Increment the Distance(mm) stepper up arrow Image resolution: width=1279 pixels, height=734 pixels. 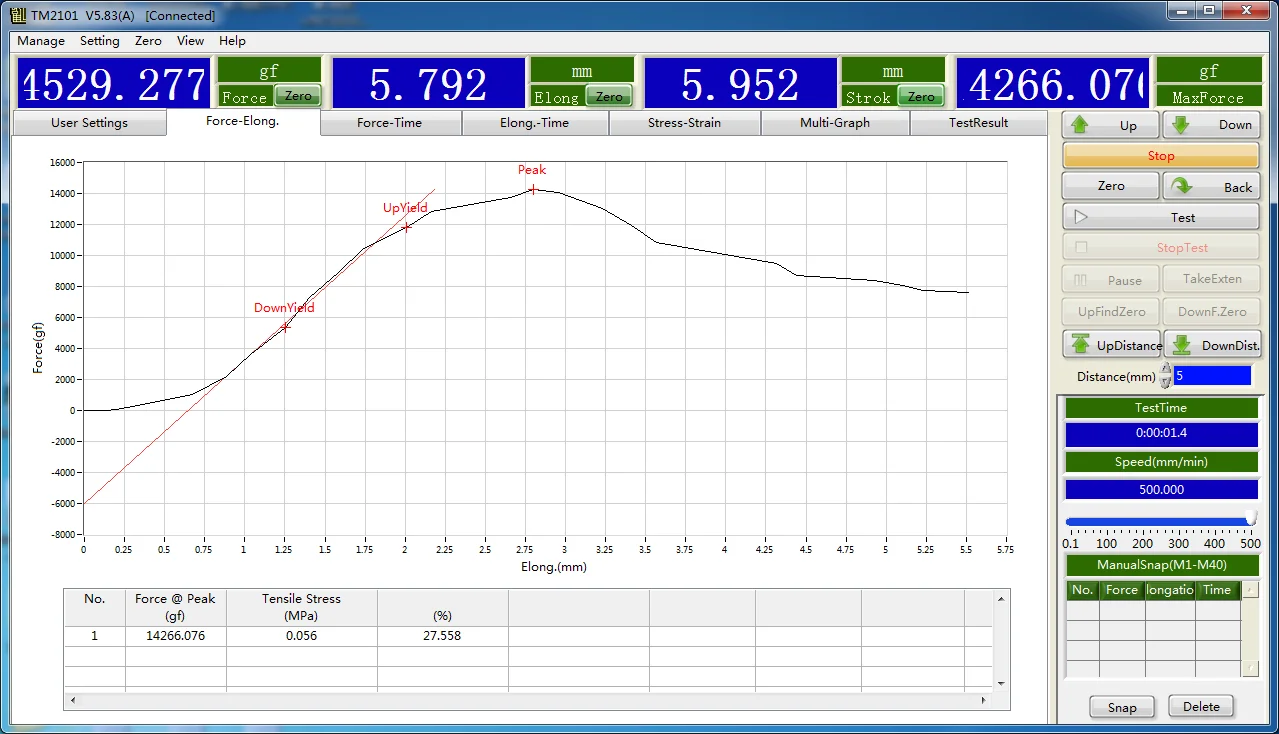click(1166, 370)
